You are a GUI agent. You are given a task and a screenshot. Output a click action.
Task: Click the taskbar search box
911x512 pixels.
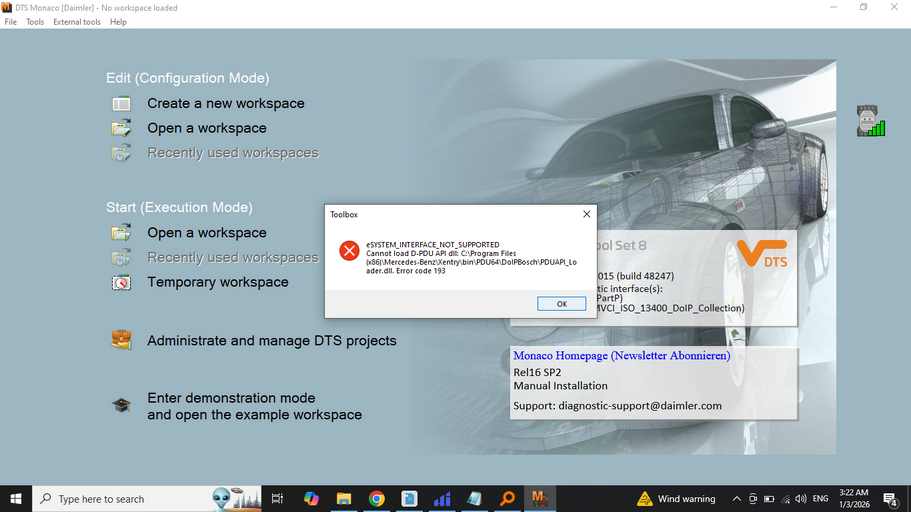click(x=146, y=499)
